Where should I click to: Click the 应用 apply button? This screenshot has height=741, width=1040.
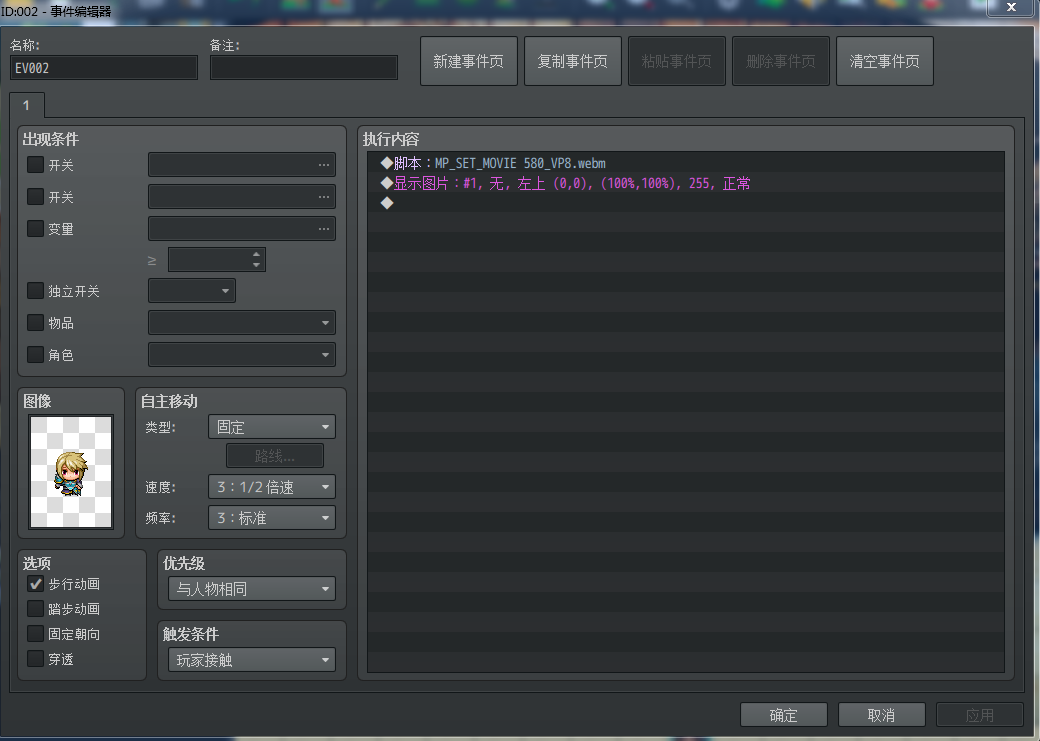coord(980,715)
